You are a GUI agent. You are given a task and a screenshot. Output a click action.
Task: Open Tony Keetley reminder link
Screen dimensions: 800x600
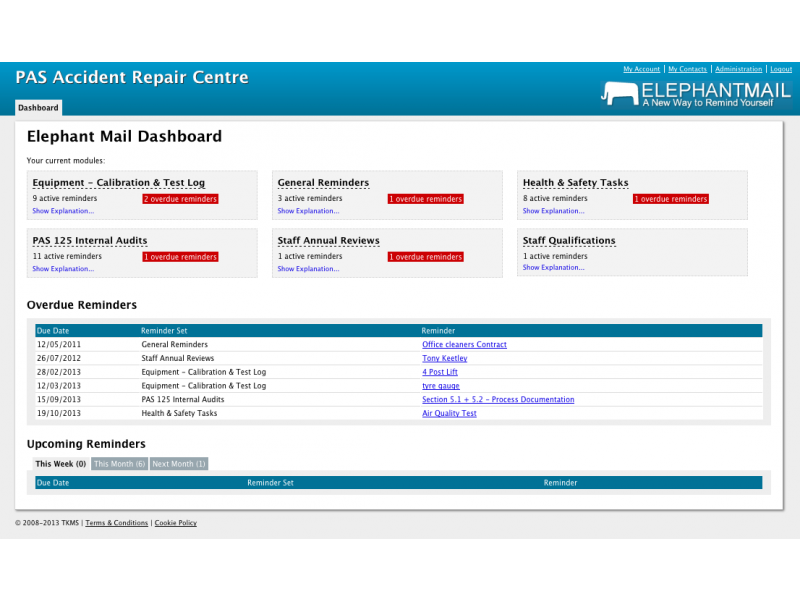(x=444, y=358)
